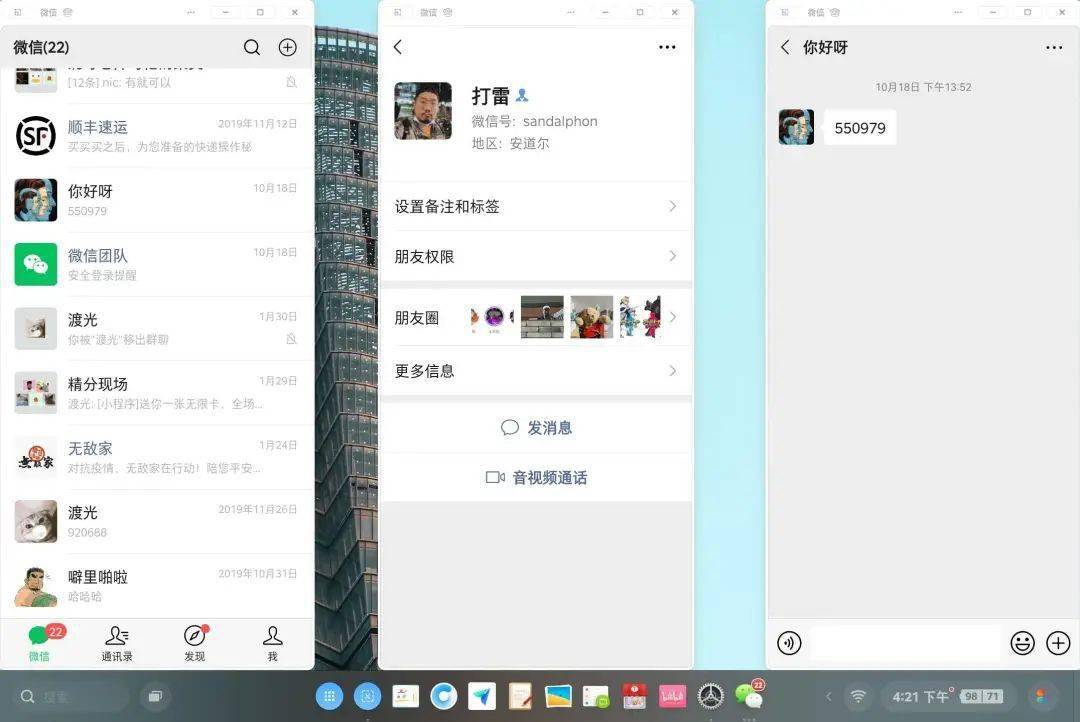Open the voice input icon in chat
The image size is (1080, 722).
789,643
